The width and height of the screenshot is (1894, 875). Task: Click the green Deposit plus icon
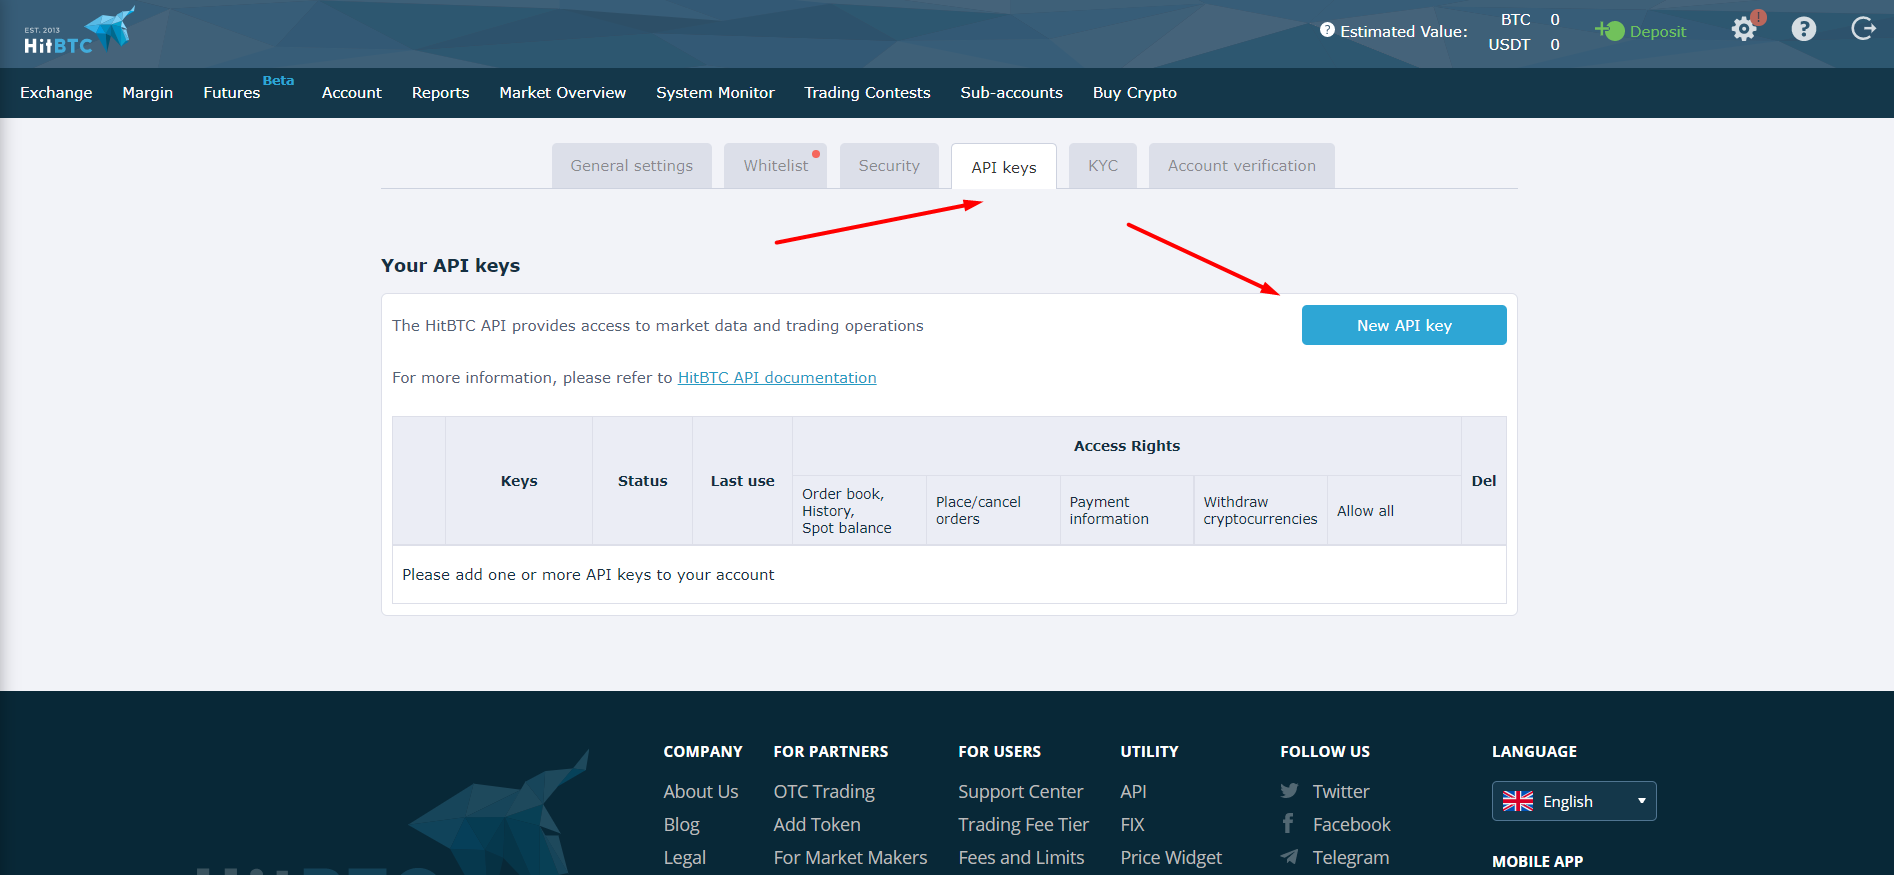(1609, 31)
